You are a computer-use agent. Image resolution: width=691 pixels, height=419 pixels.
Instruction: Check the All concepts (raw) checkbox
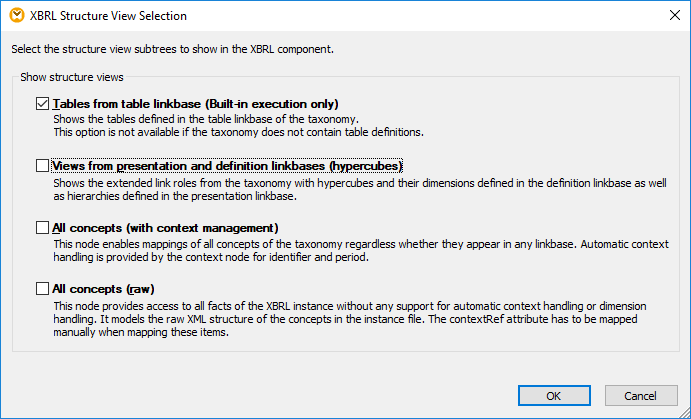[42, 289]
